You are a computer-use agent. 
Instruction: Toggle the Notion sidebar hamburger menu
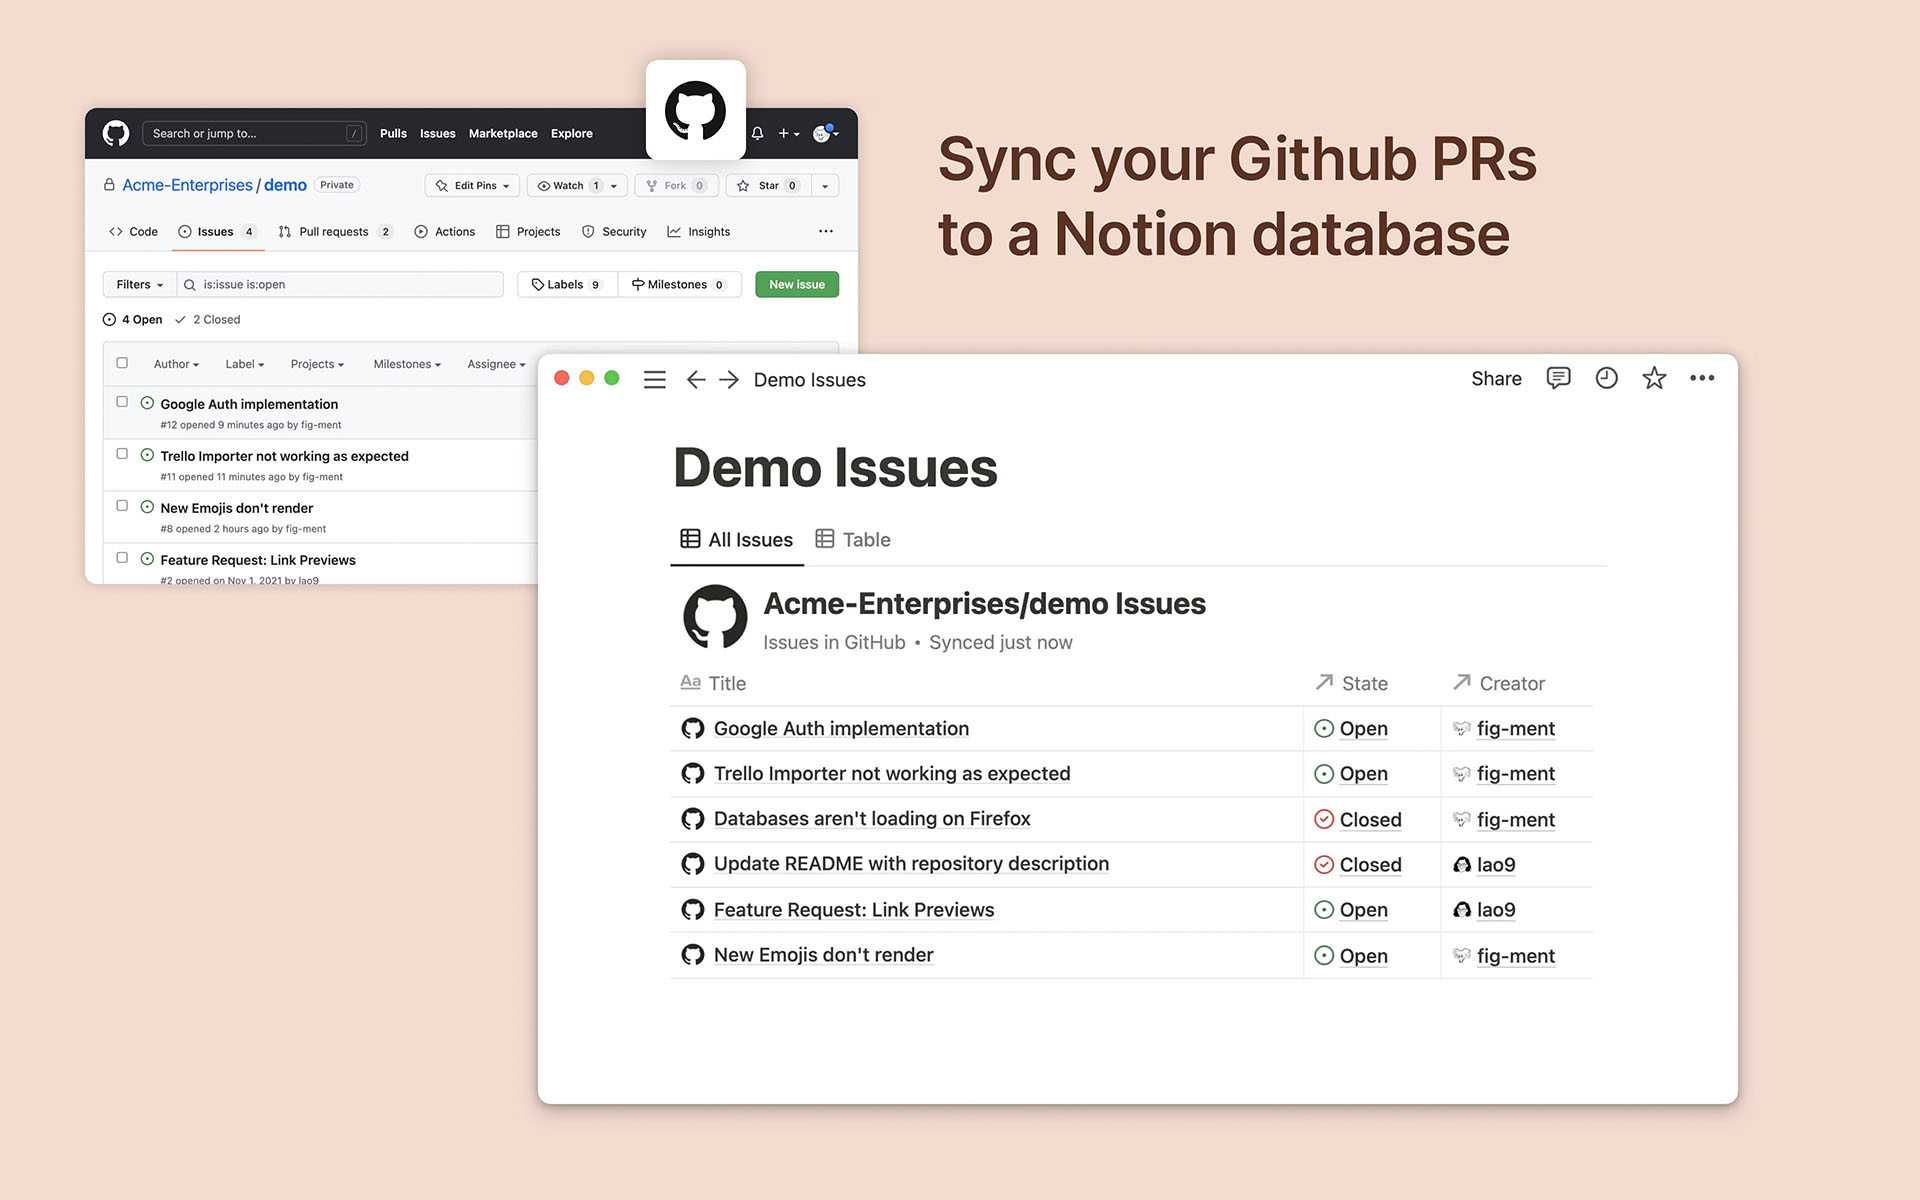click(x=655, y=380)
